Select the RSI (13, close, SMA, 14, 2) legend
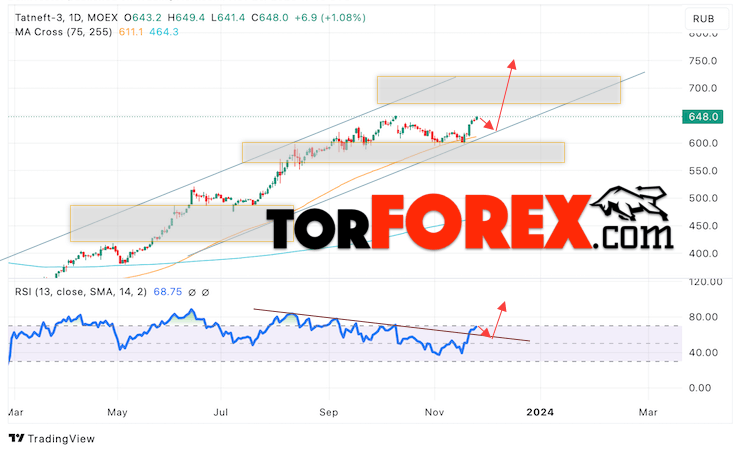Viewport: 741px width, 453px height. (81, 292)
